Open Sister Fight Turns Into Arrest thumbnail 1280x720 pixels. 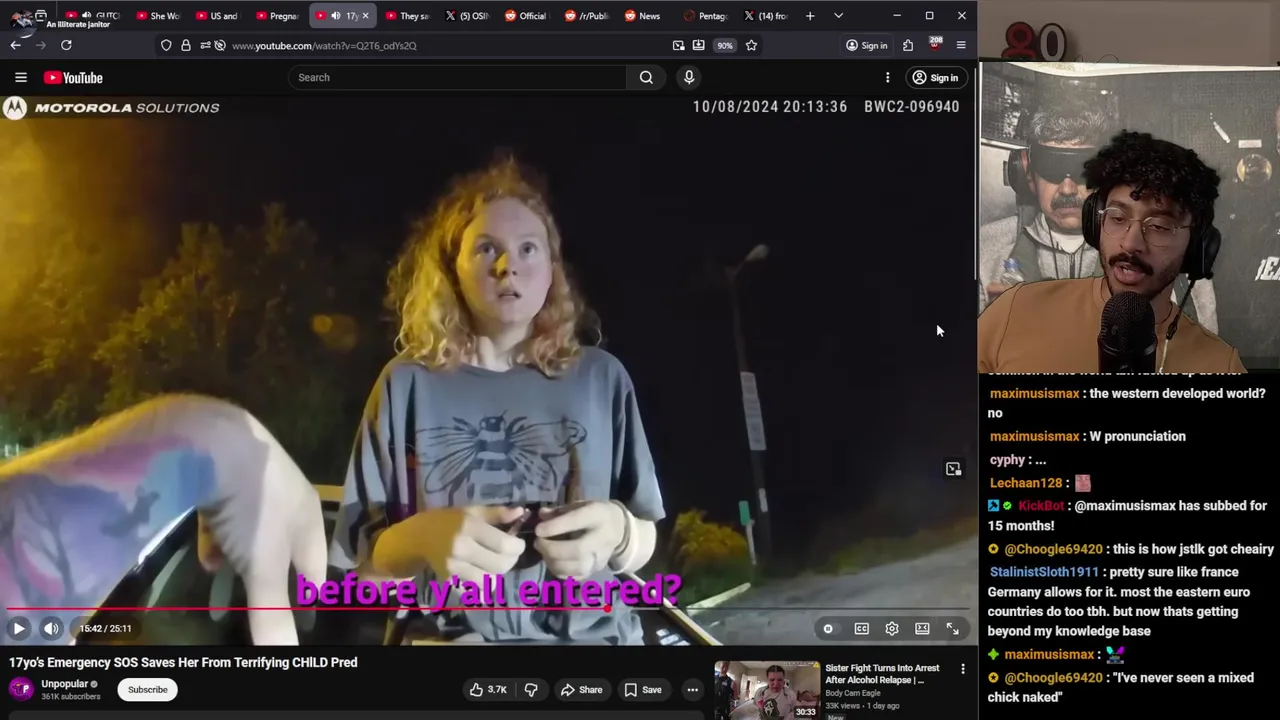point(767,690)
